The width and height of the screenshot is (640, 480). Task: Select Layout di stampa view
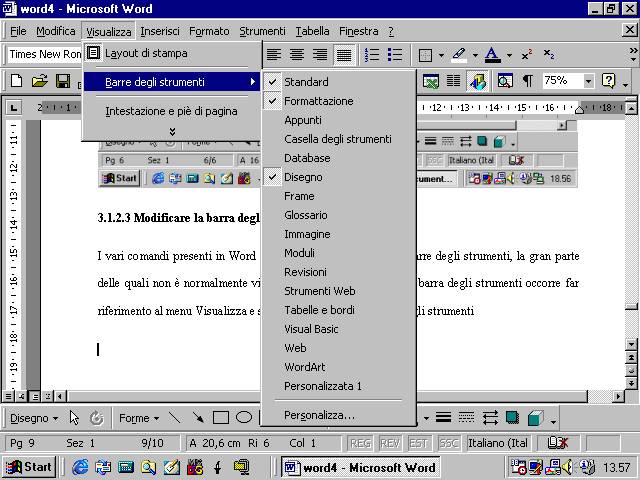click(172, 53)
